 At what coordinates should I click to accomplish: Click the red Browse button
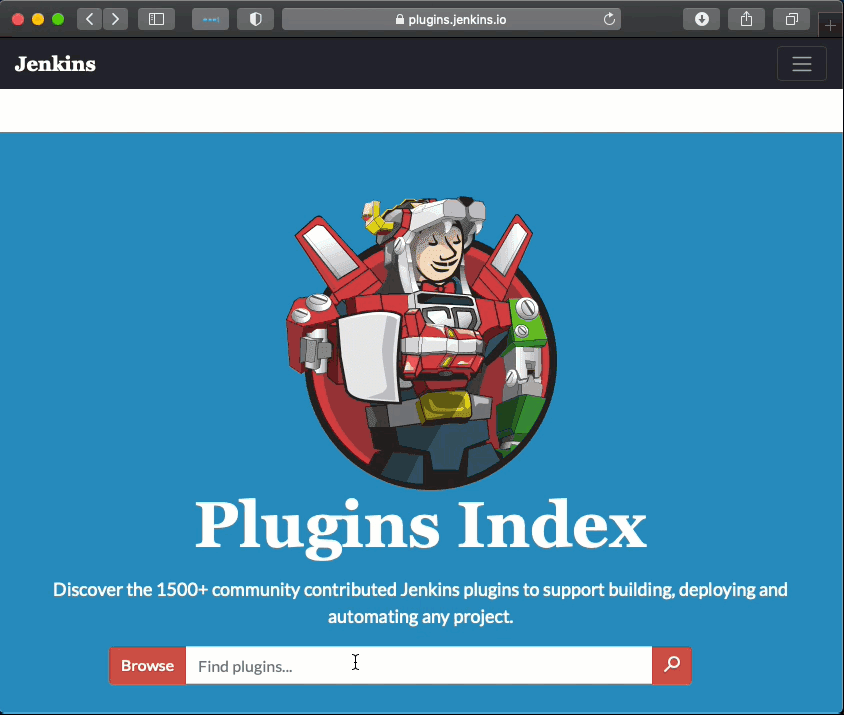coord(147,666)
